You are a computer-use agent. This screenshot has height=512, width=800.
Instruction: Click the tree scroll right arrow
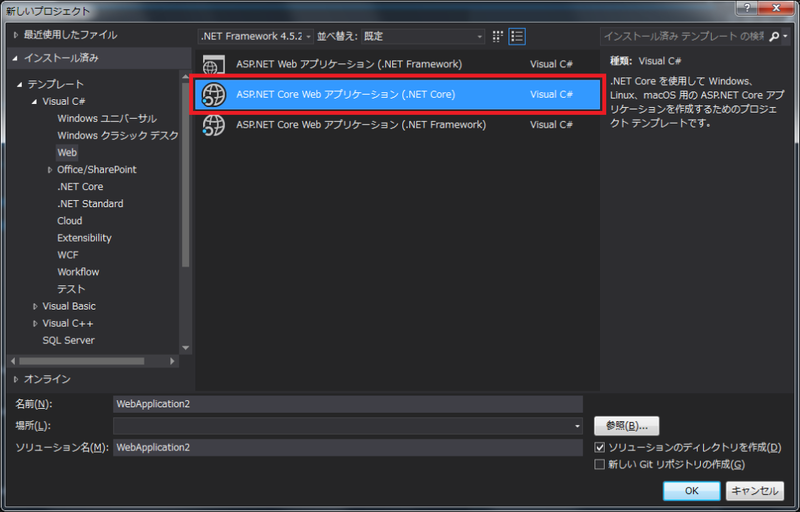click(x=172, y=361)
